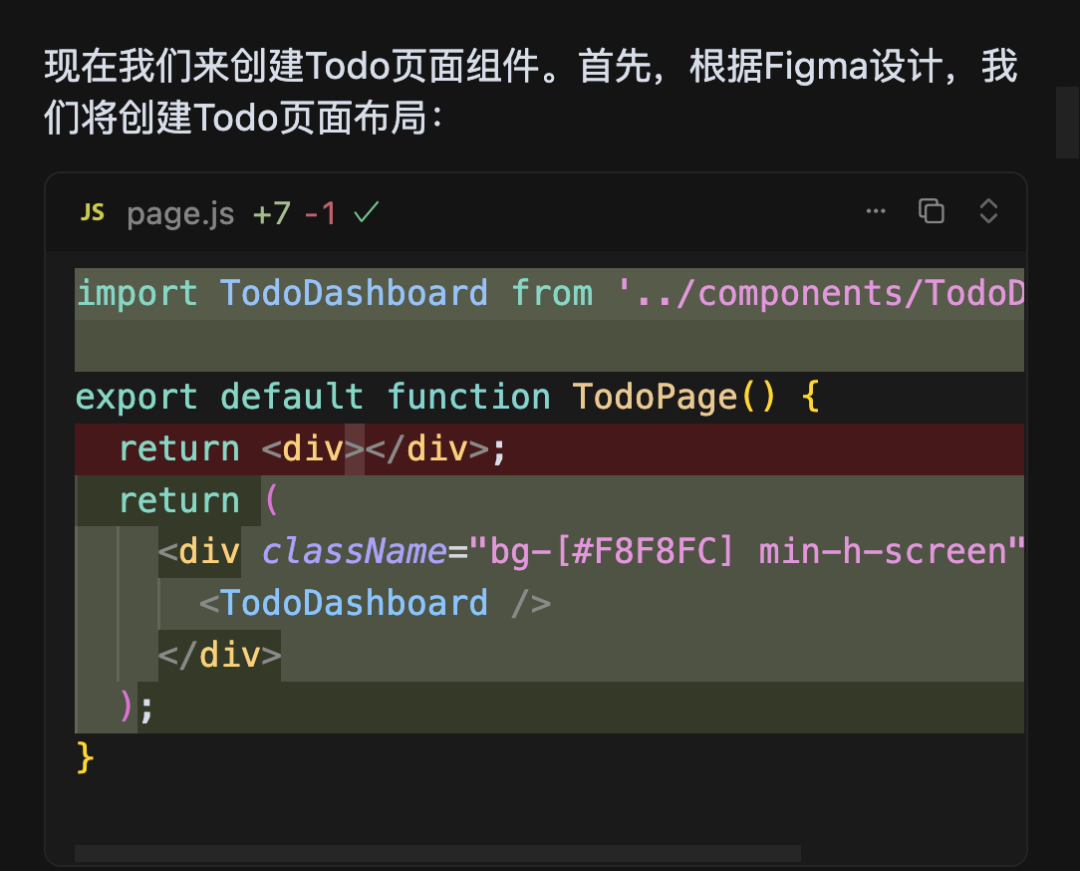Click the JS file type icon
This screenshot has width=1080, height=871.
[x=91, y=211]
